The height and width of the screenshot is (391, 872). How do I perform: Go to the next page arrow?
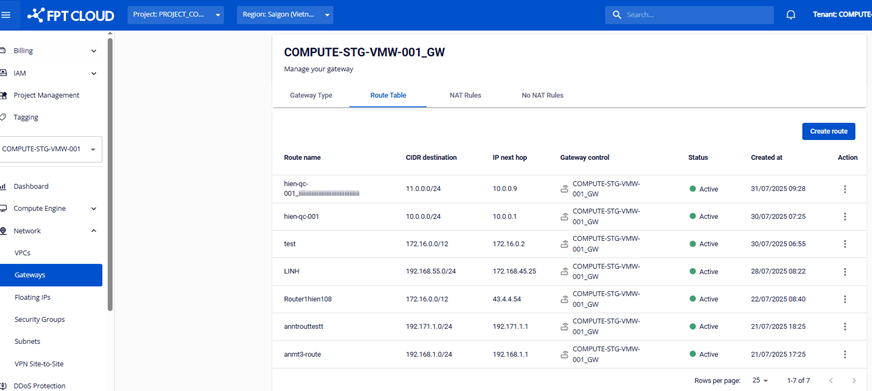pos(854,380)
